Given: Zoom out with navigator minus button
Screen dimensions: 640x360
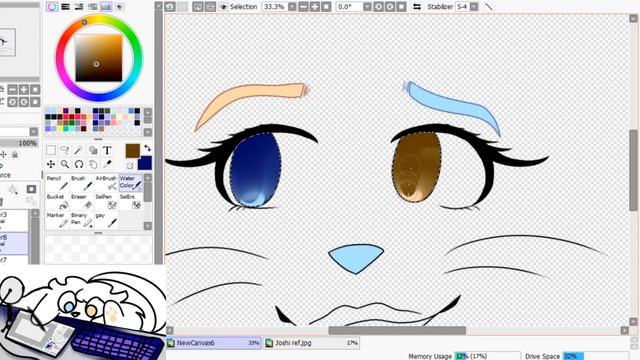Looking at the screenshot, I should coord(12,89).
